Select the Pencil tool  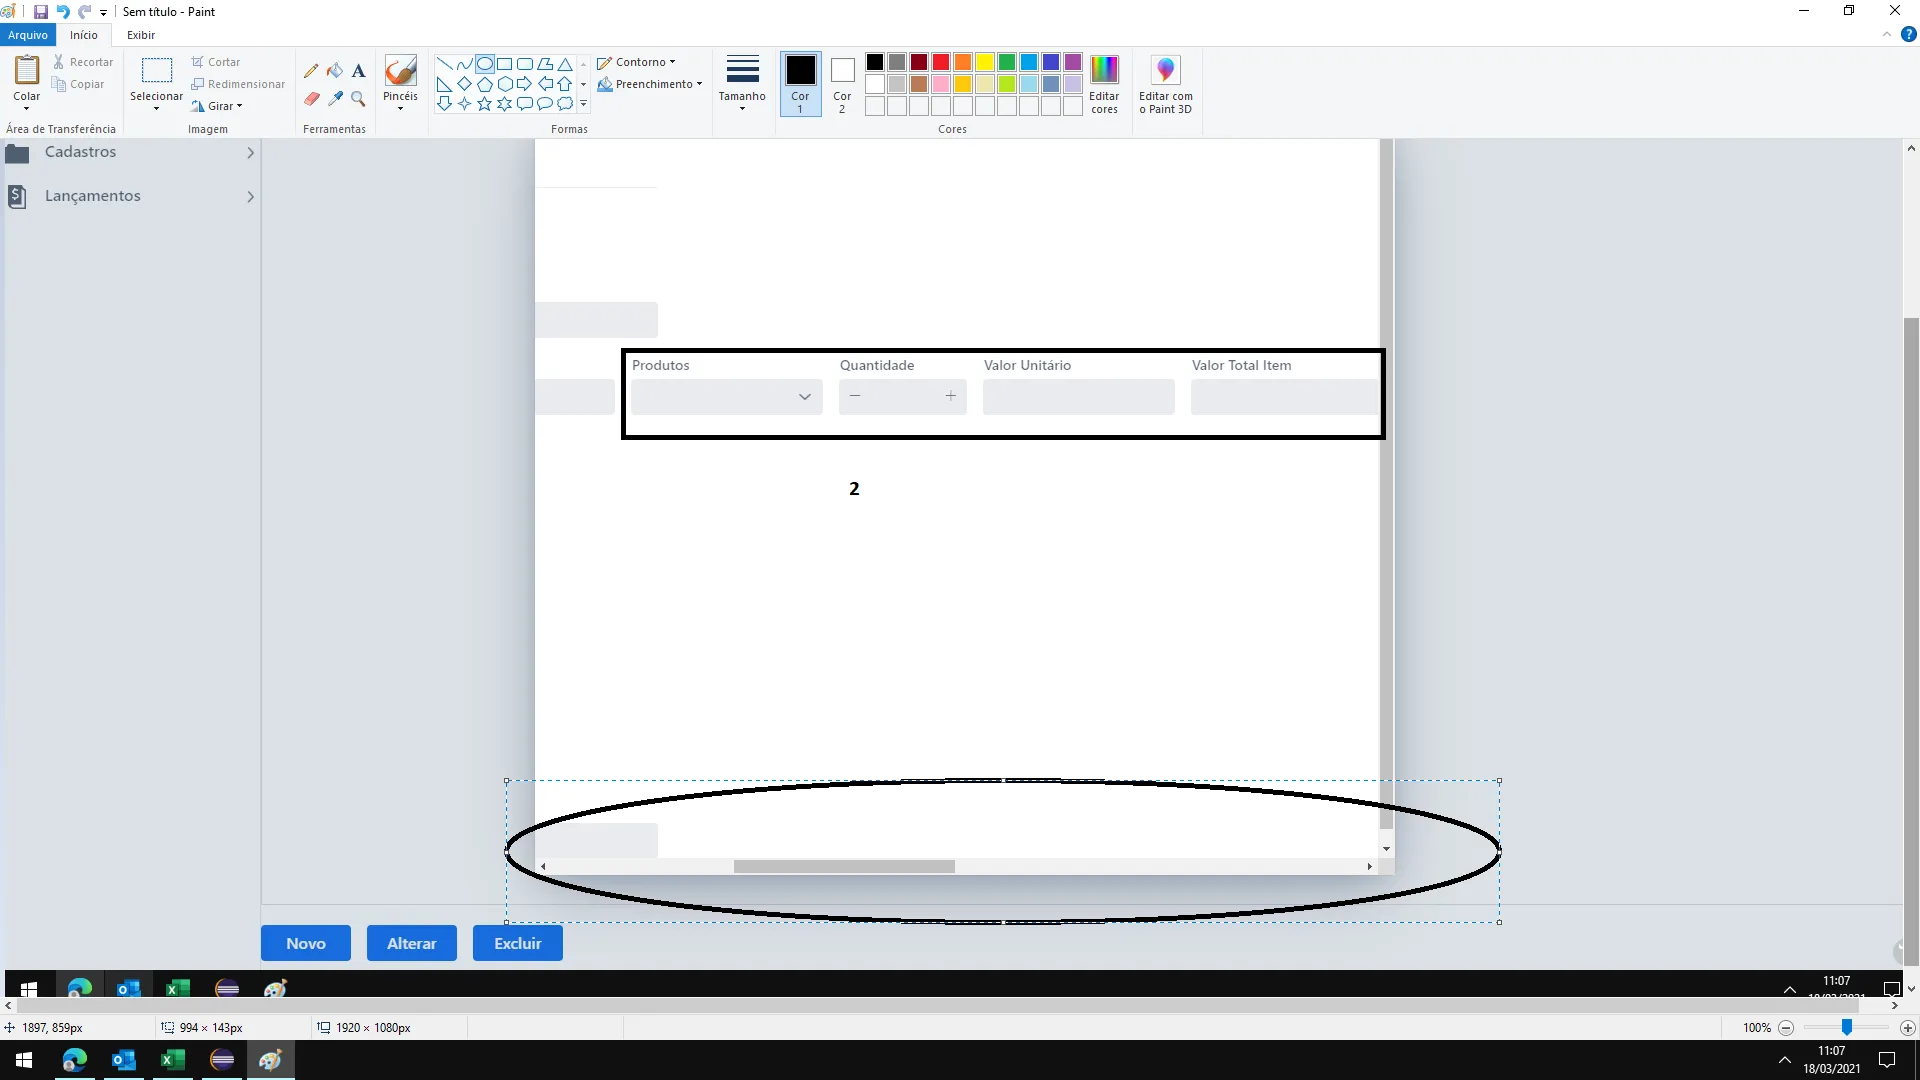pos(311,71)
